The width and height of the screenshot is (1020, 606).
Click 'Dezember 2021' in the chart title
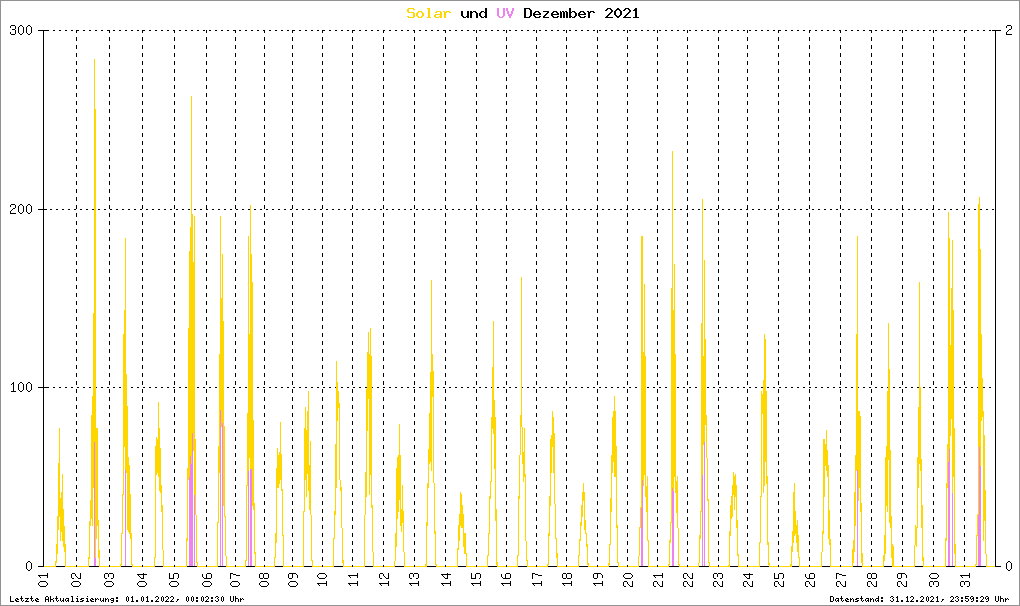(x=581, y=13)
